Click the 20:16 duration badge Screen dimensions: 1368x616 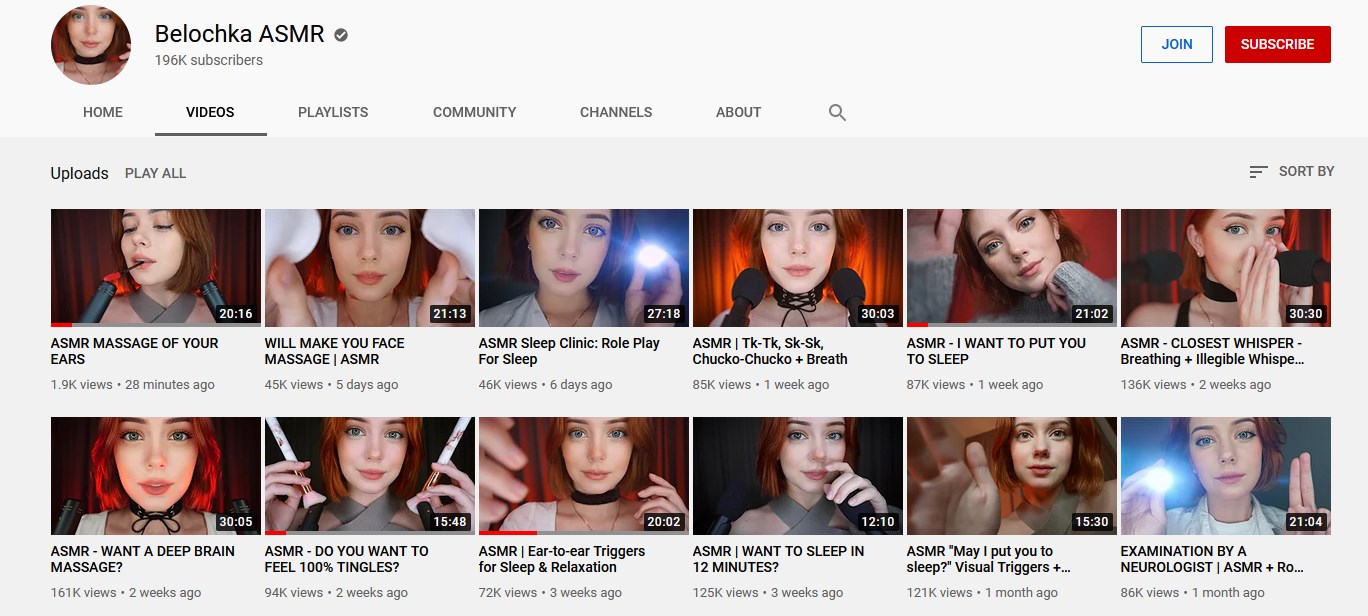click(236, 314)
